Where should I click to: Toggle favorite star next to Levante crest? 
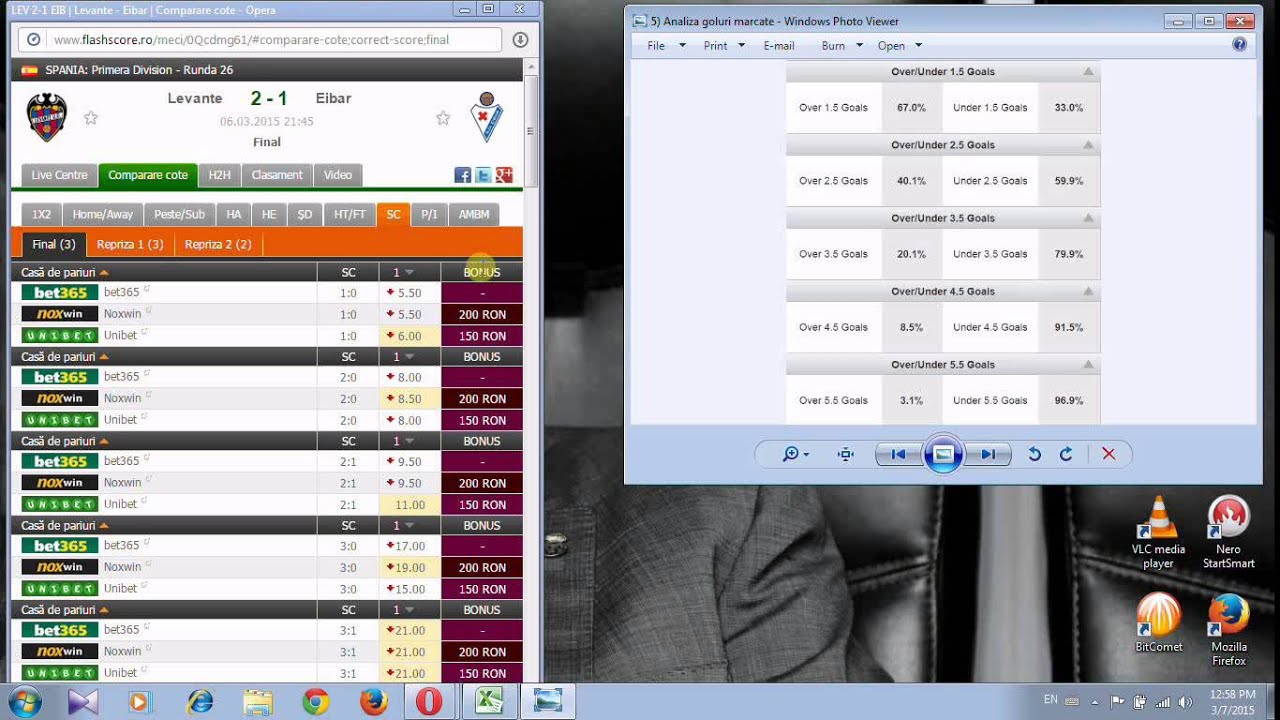coord(91,118)
